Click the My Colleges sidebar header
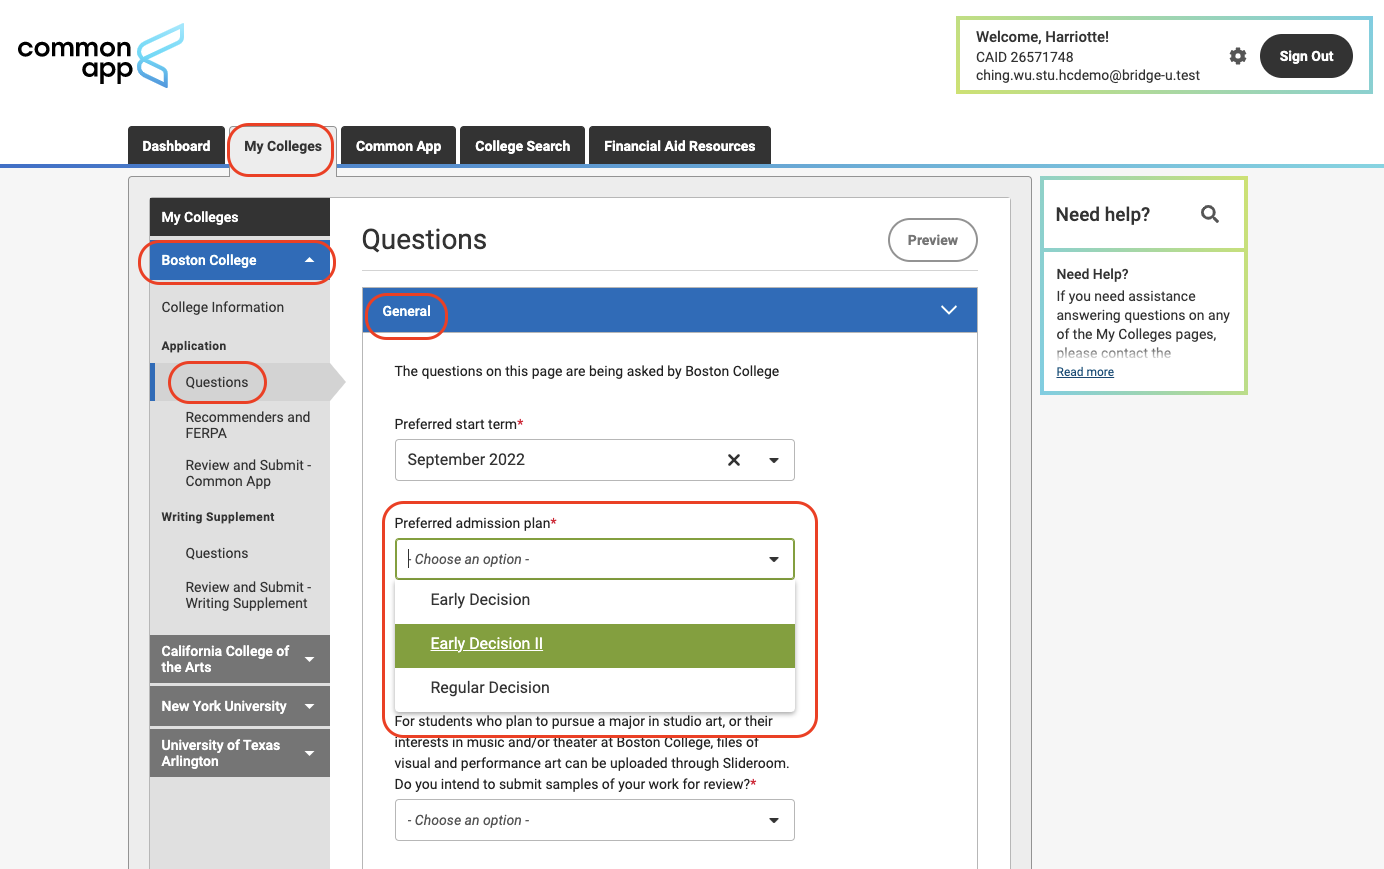 (x=240, y=217)
